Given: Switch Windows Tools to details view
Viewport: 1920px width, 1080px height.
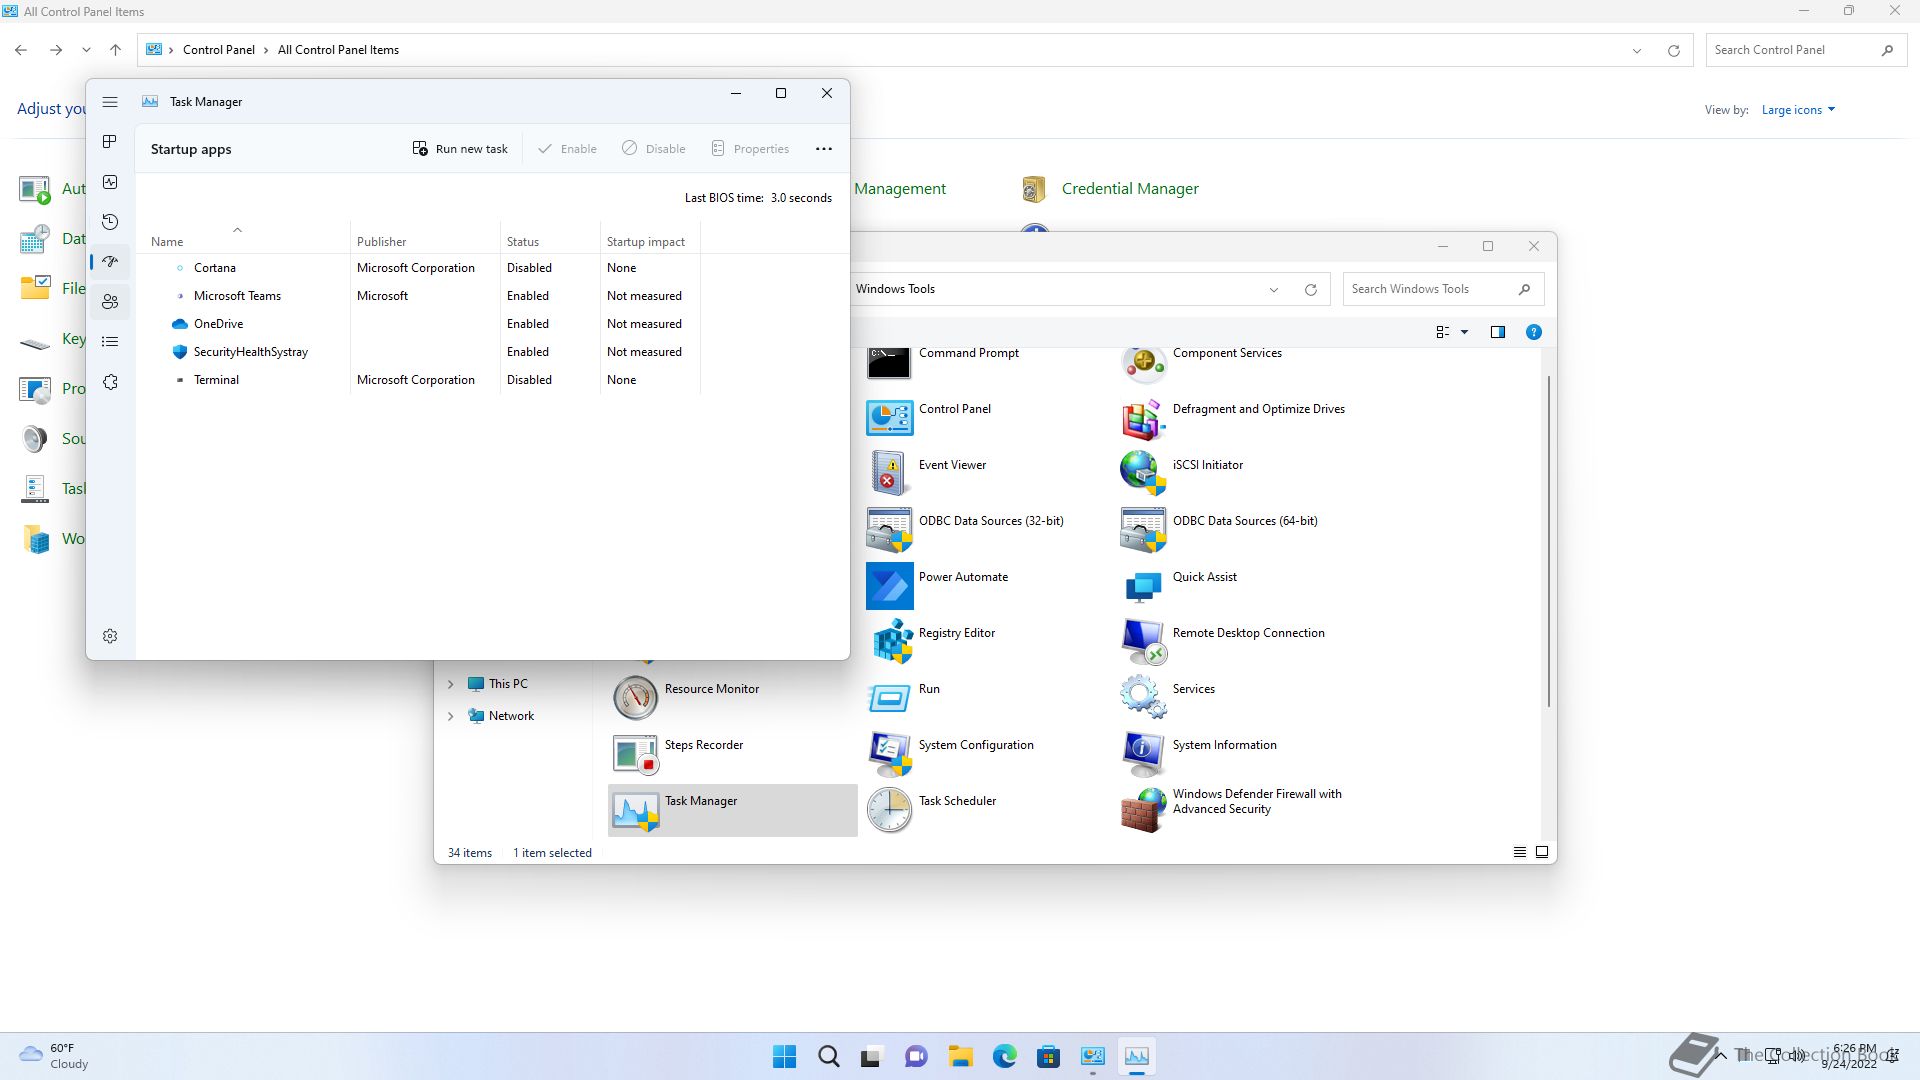Looking at the screenshot, I should pyautogui.click(x=1520, y=852).
